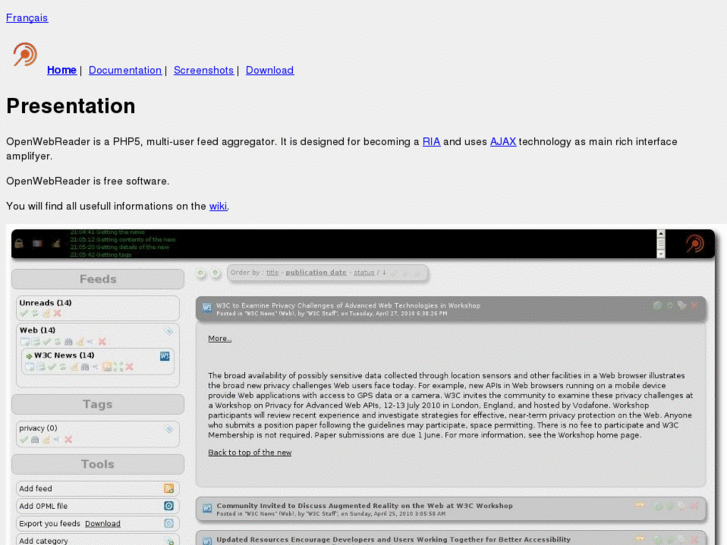
Task: Click the binoculars search icon under Web category
Action: pos(69,342)
